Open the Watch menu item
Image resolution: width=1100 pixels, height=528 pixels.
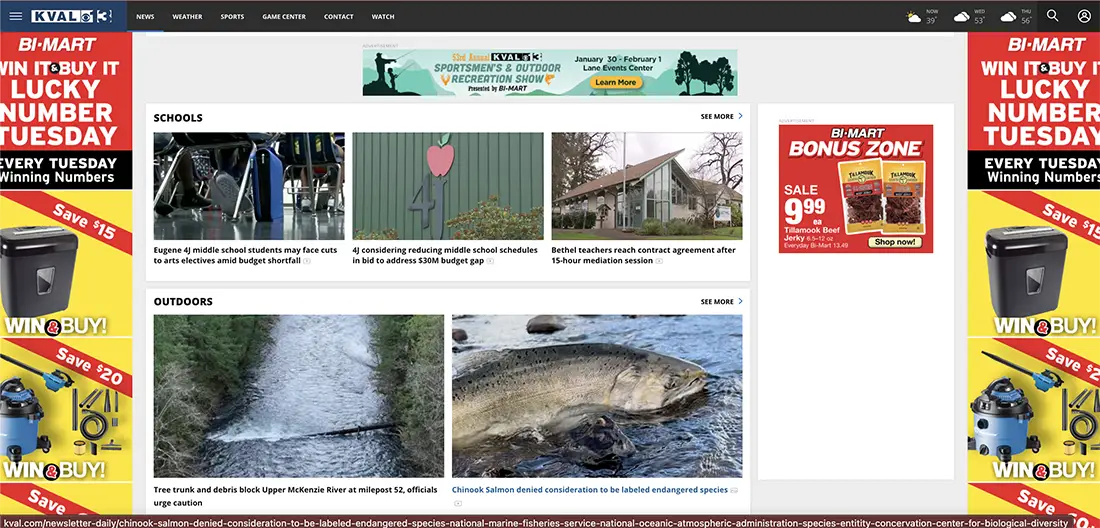[x=383, y=16]
